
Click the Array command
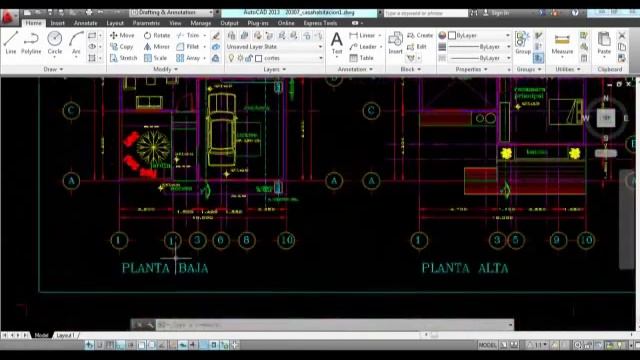pos(188,58)
